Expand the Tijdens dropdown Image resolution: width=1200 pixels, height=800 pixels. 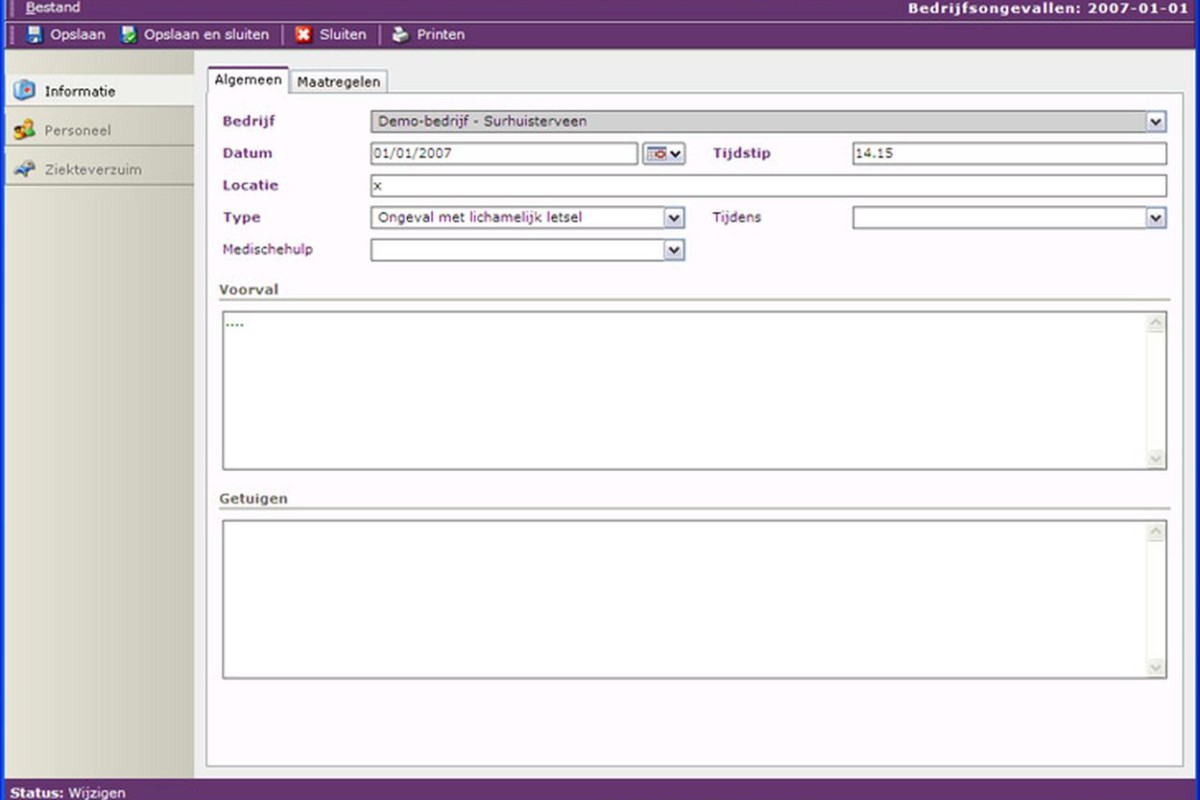coord(1156,218)
